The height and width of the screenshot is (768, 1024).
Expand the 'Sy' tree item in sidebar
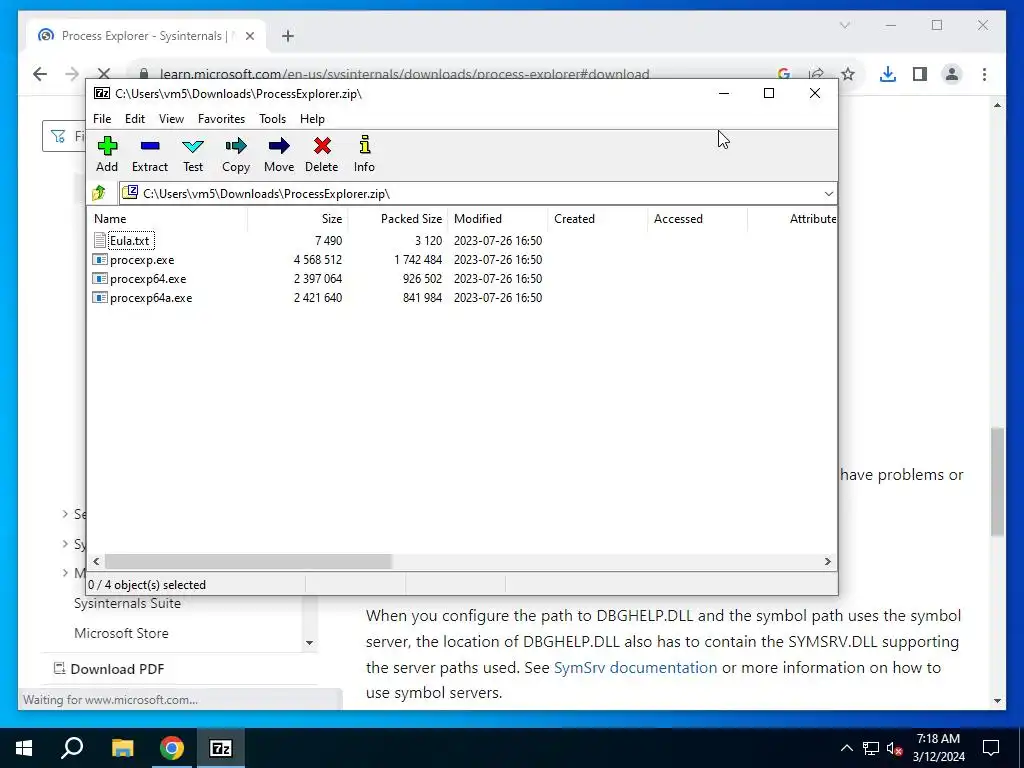tap(65, 543)
